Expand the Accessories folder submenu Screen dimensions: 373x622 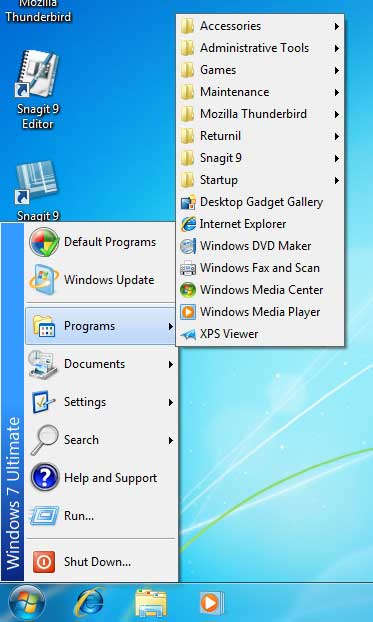[x=260, y=26]
